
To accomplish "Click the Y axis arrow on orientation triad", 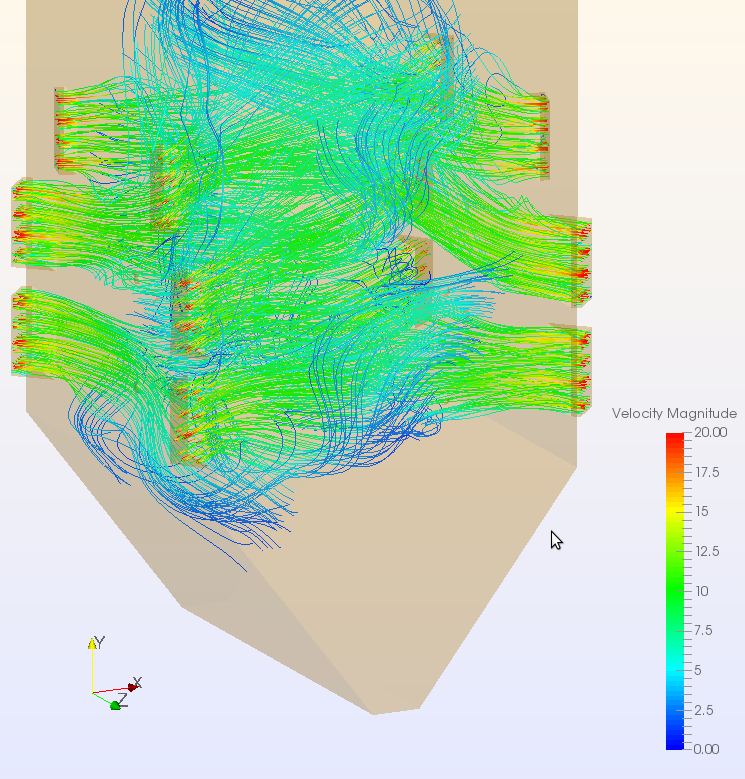I will pyautogui.click(x=92, y=645).
